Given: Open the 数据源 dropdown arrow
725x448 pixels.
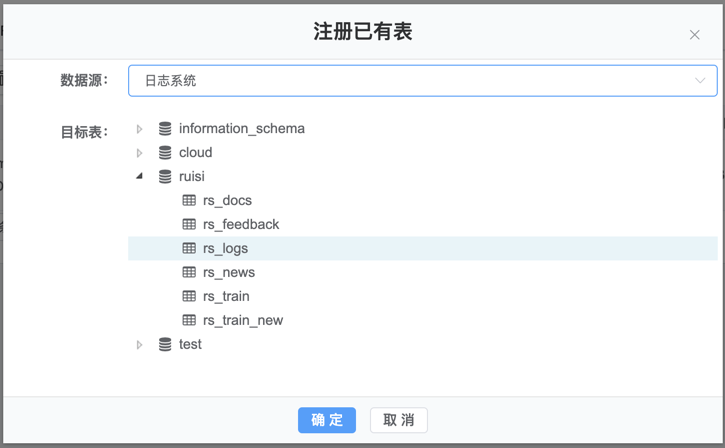Looking at the screenshot, I should [x=700, y=81].
